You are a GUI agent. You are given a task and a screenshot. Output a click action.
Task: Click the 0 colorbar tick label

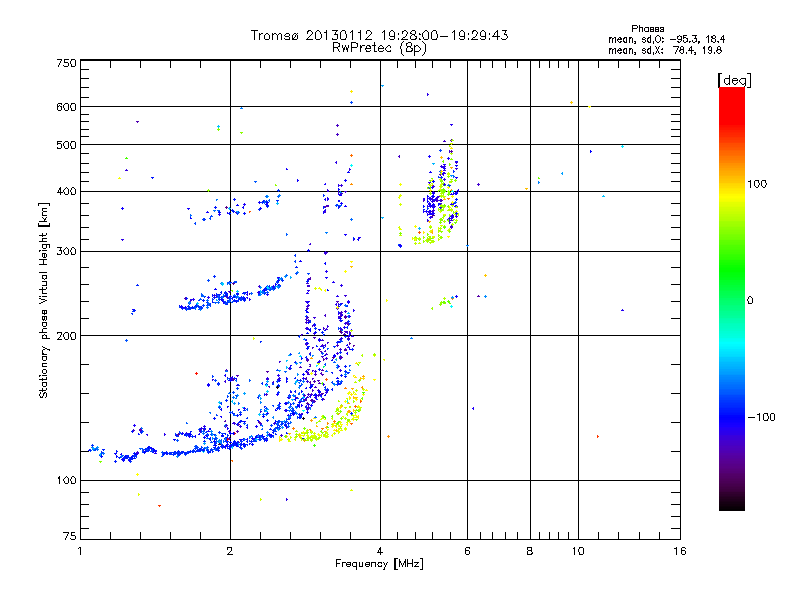[750, 301]
